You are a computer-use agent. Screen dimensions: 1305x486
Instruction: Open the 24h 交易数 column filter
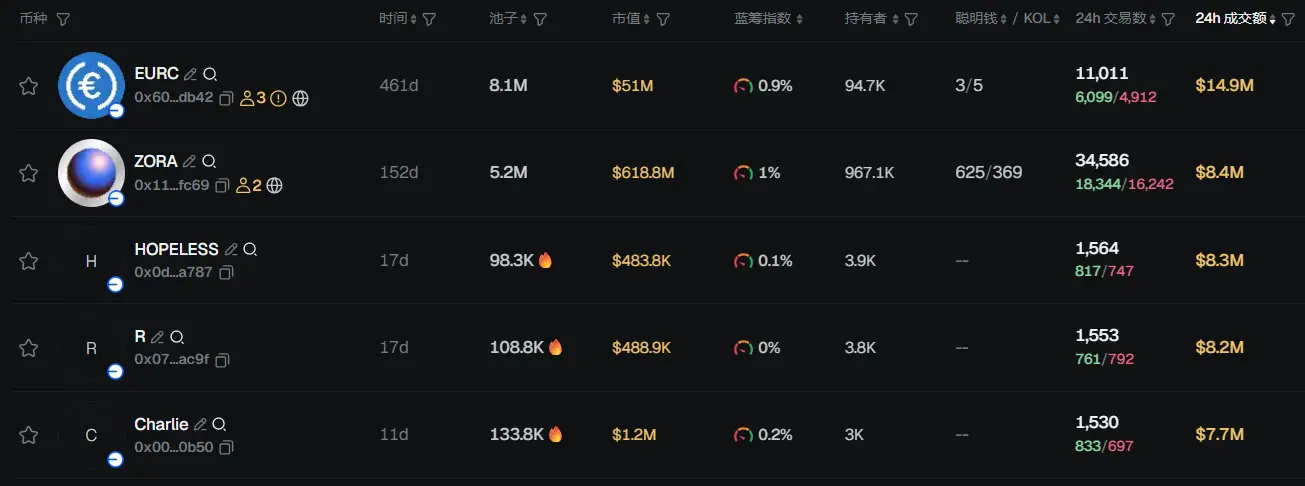[x=1167, y=19]
